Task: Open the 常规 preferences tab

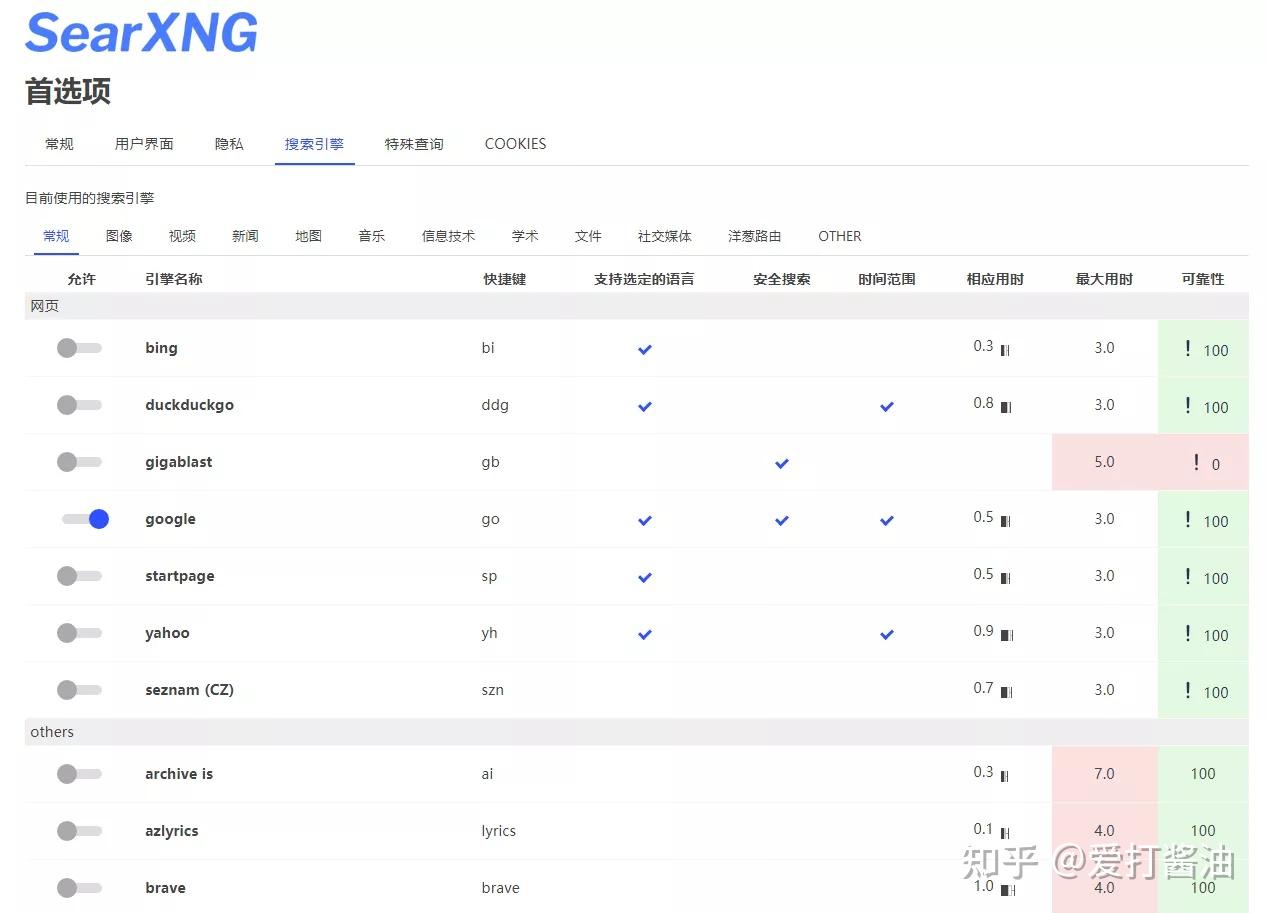Action: pos(59,144)
